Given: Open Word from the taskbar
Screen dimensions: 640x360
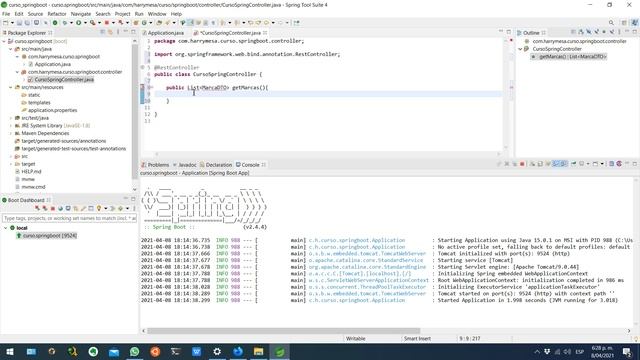Looking at the screenshot, I should point(196,351).
